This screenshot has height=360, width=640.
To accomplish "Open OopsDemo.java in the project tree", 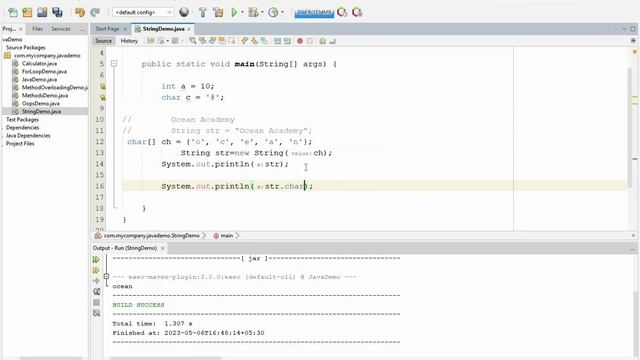I will [40, 104].
